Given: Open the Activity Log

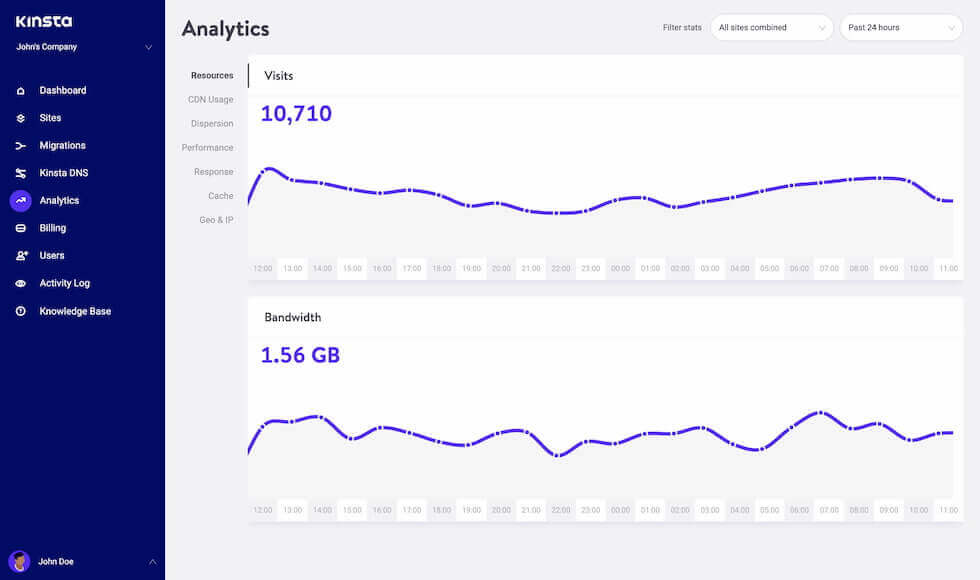Looking at the screenshot, I should point(62,283).
